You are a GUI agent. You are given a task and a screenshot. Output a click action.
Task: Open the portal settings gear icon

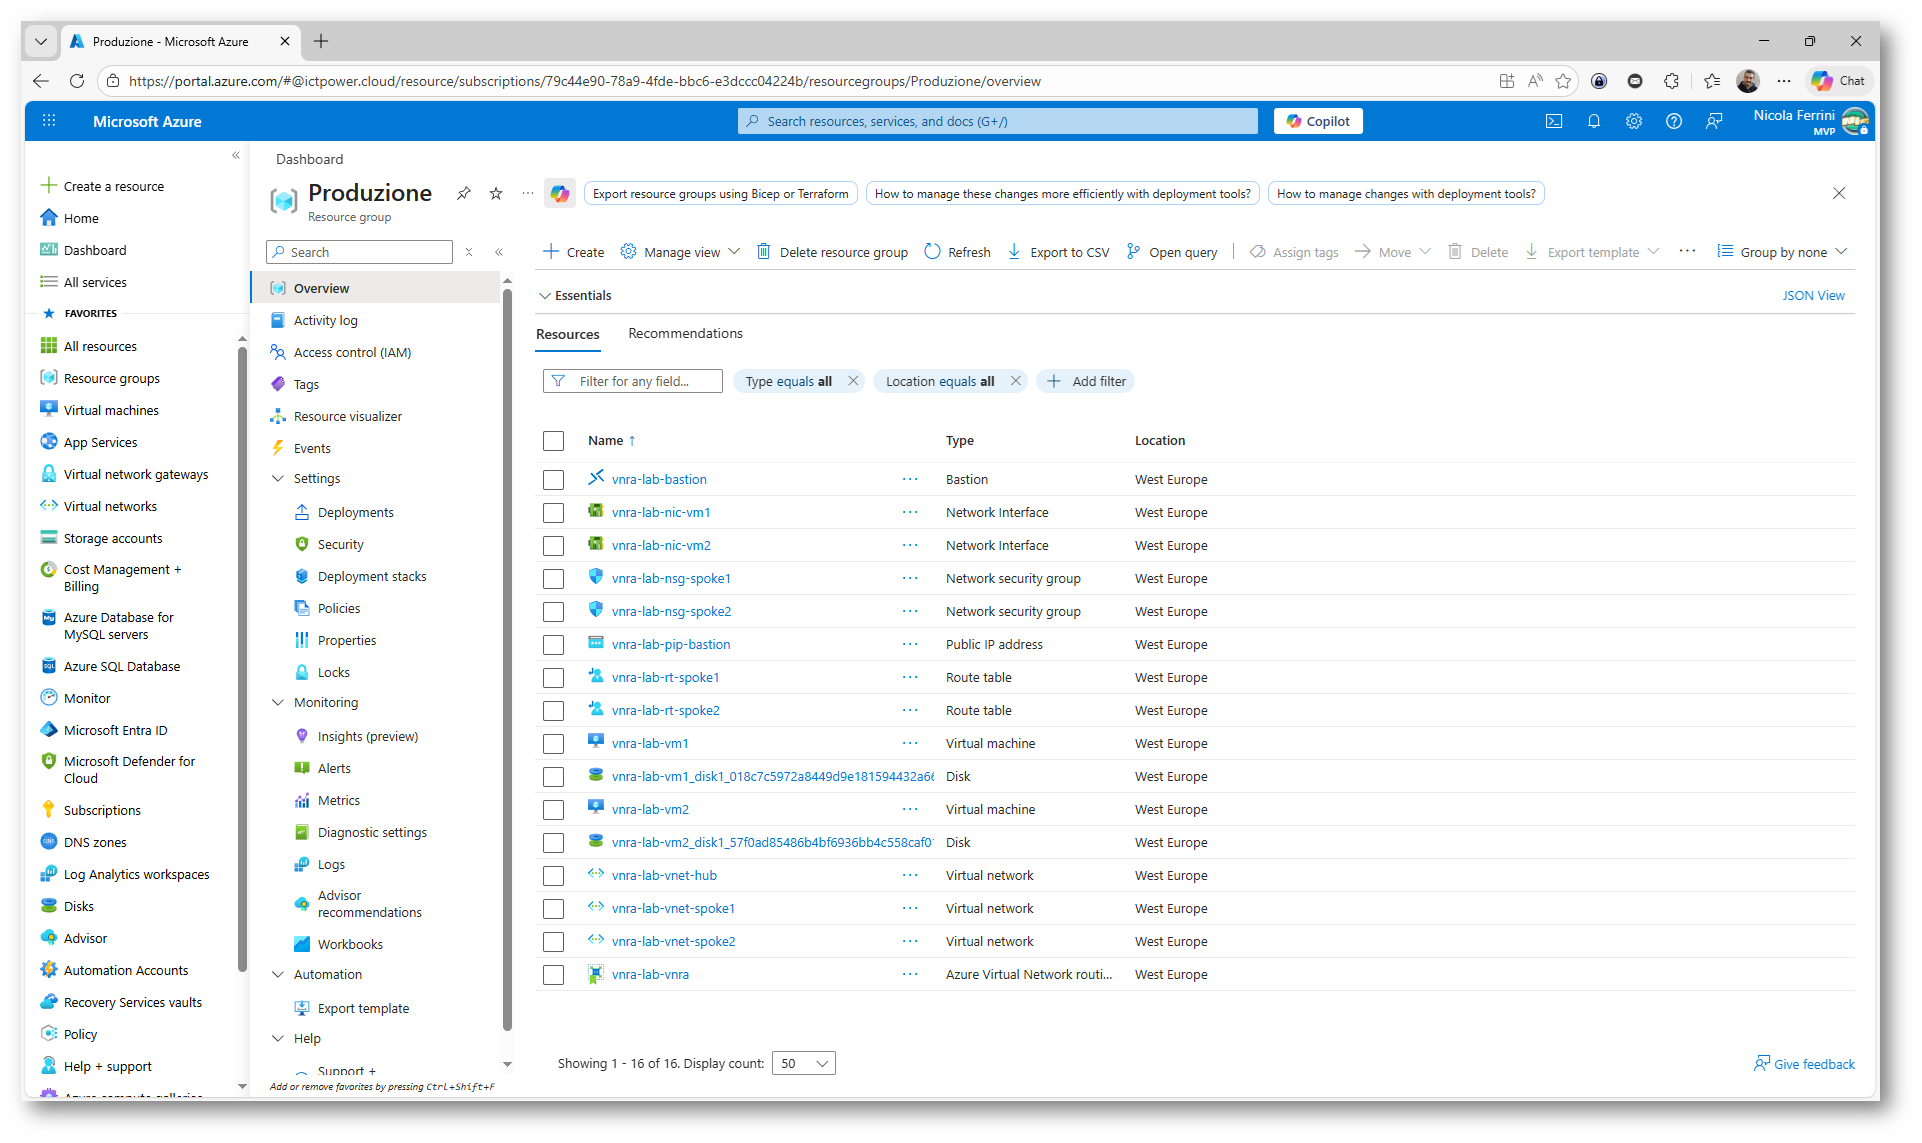point(1633,121)
